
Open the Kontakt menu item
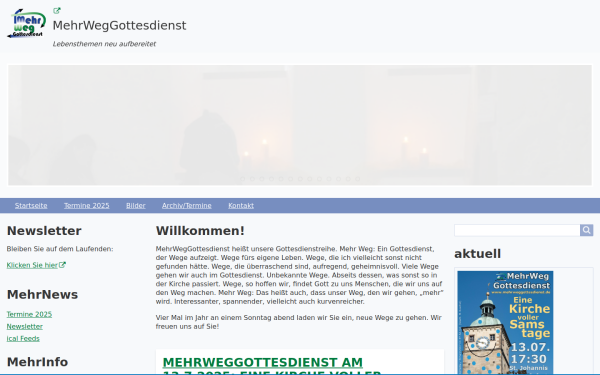click(x=241, y=205)
